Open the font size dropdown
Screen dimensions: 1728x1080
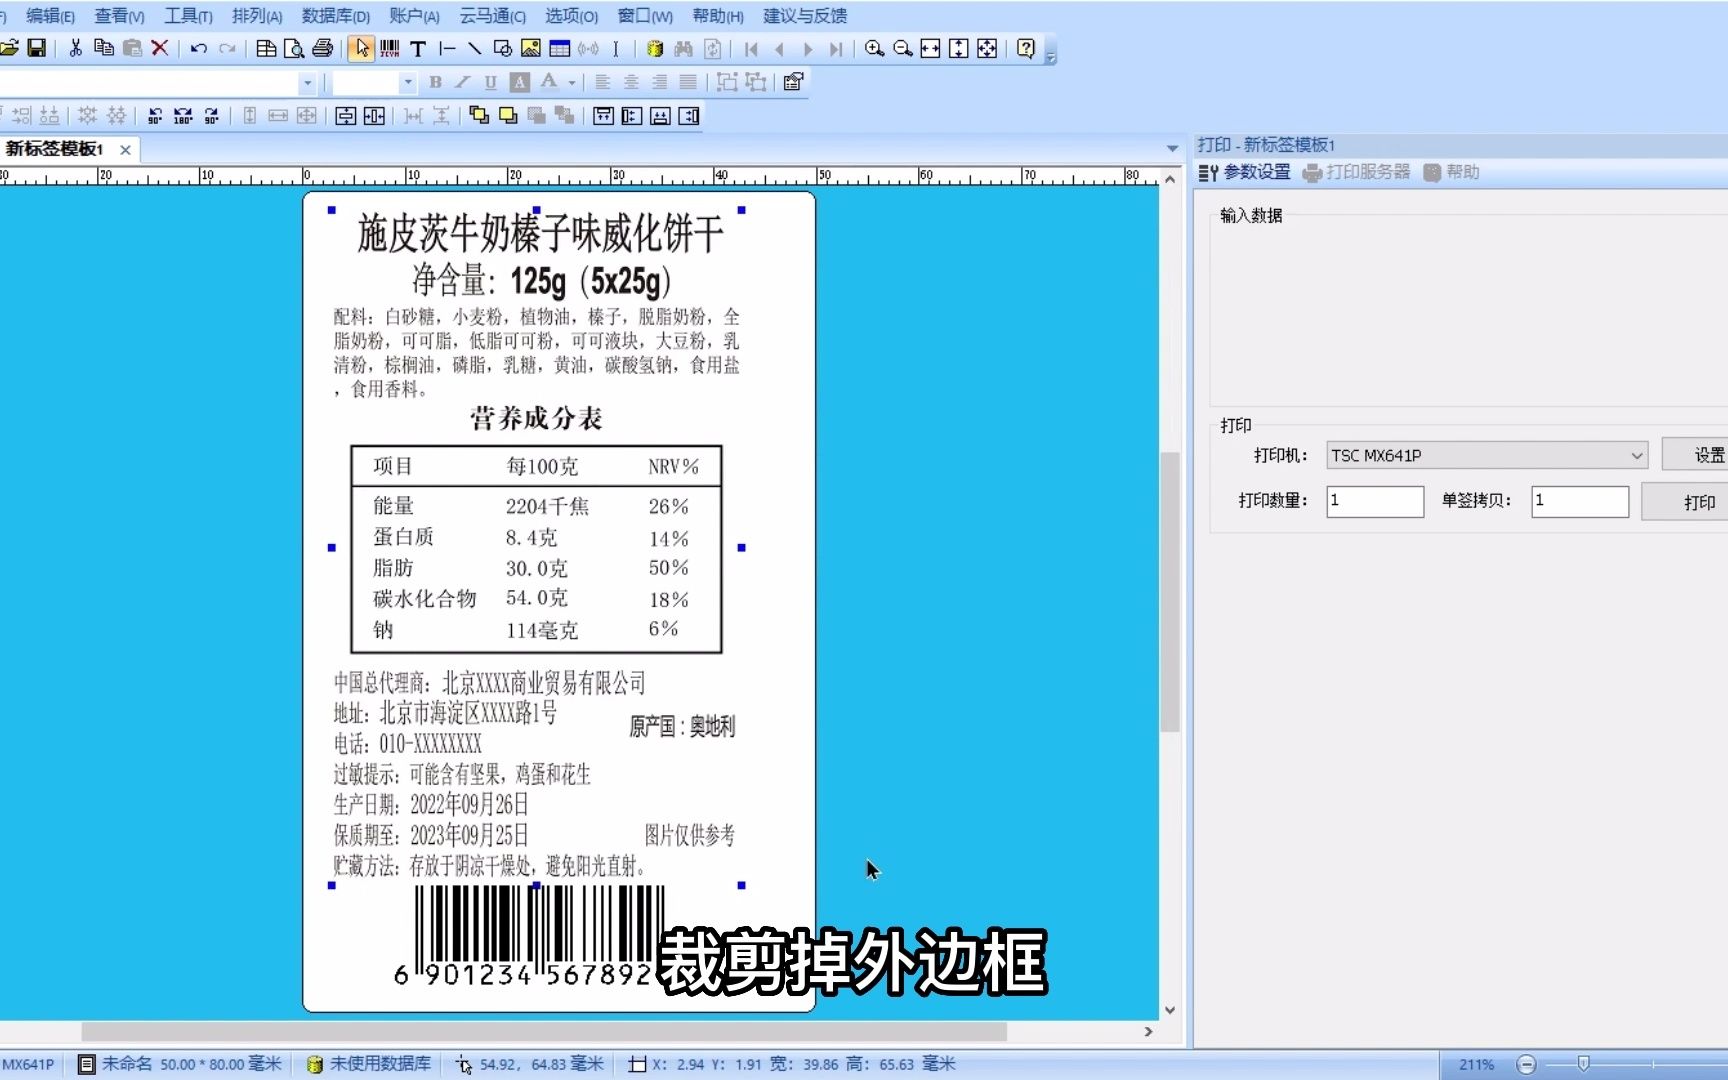pos(407,82)
